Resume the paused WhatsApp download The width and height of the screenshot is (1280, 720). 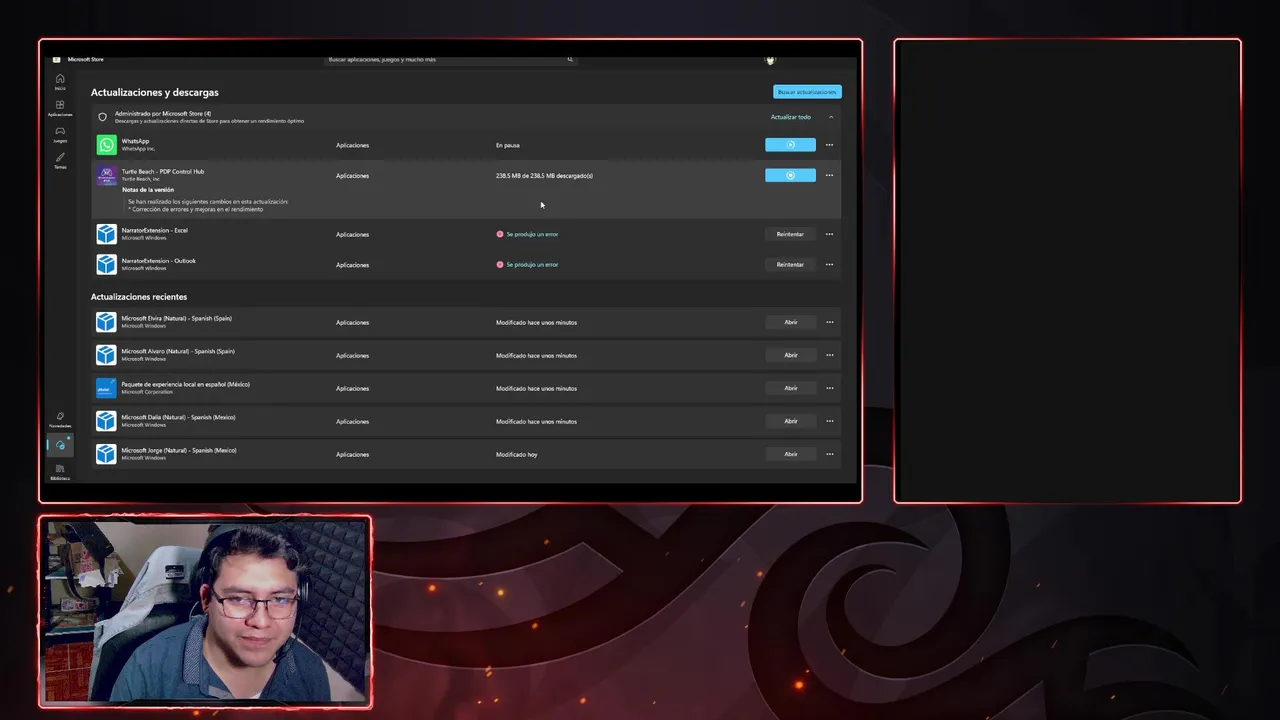point(790,145)
